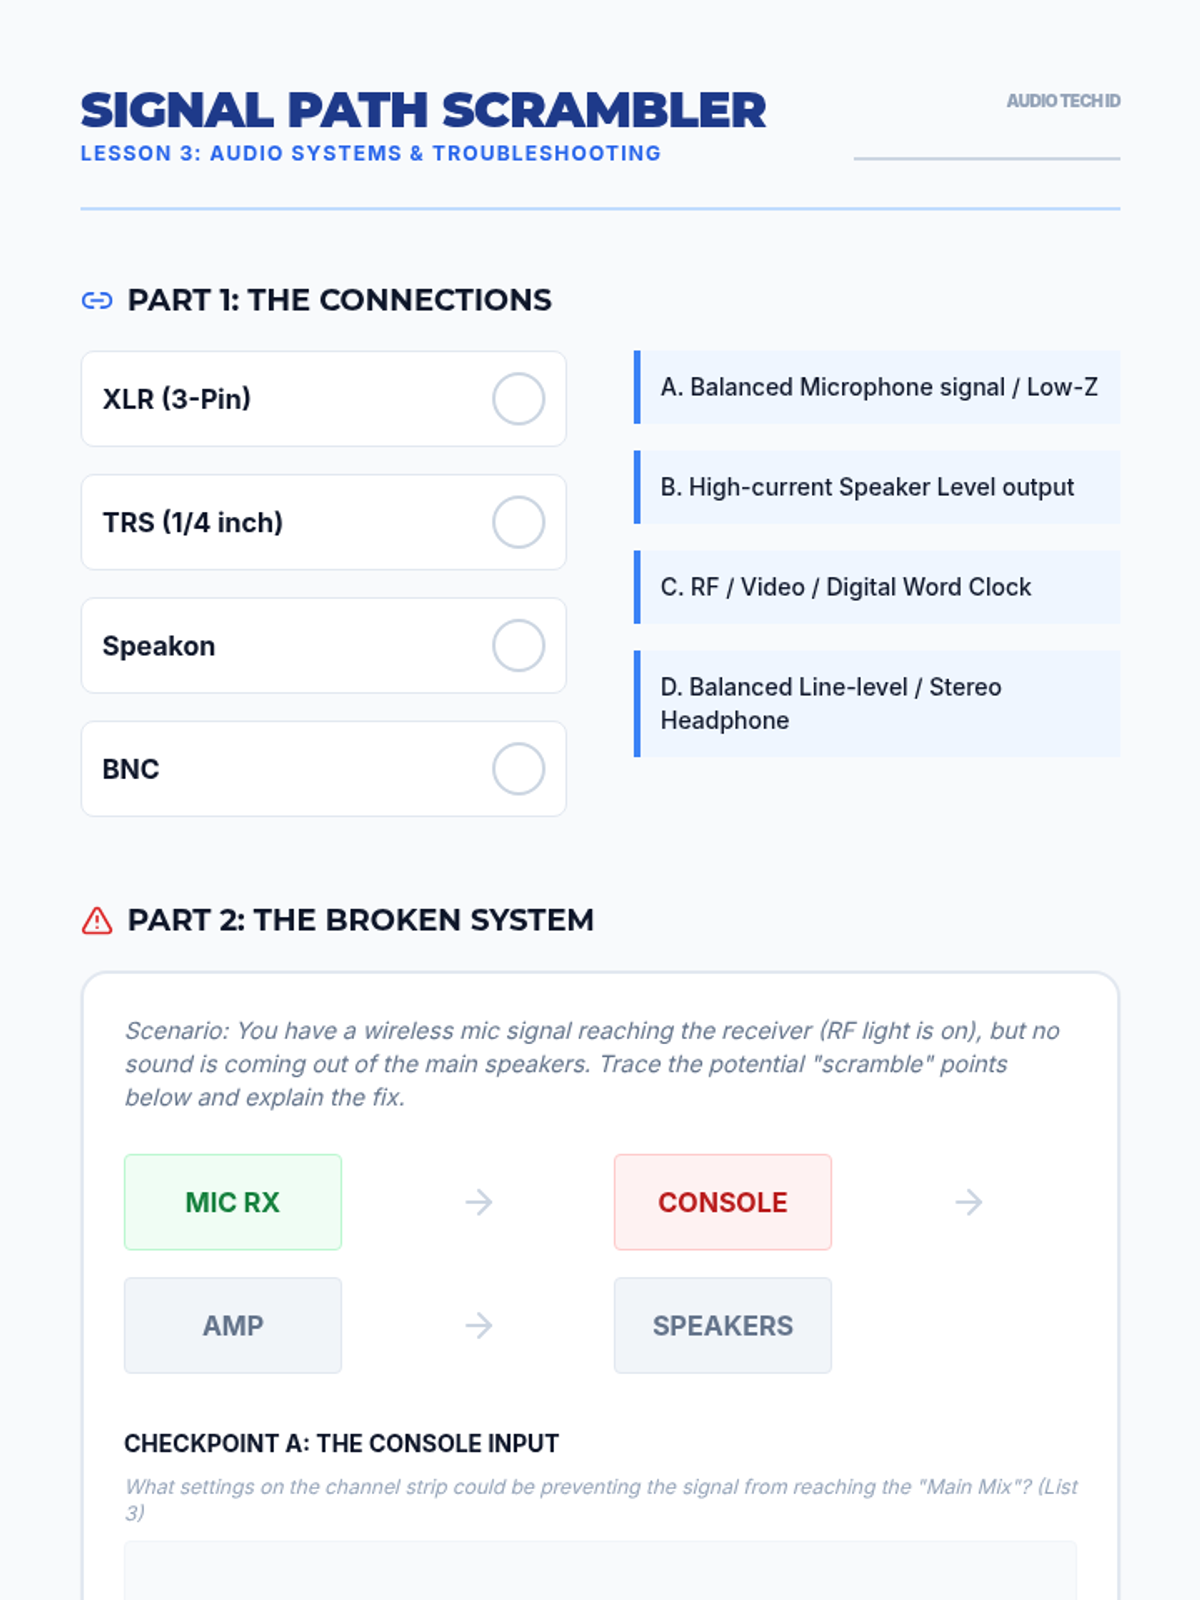This screenshot has width=1200, height=1600.
Task: Click the SPEAKERS signal block
Action: tap(723, 1326)
